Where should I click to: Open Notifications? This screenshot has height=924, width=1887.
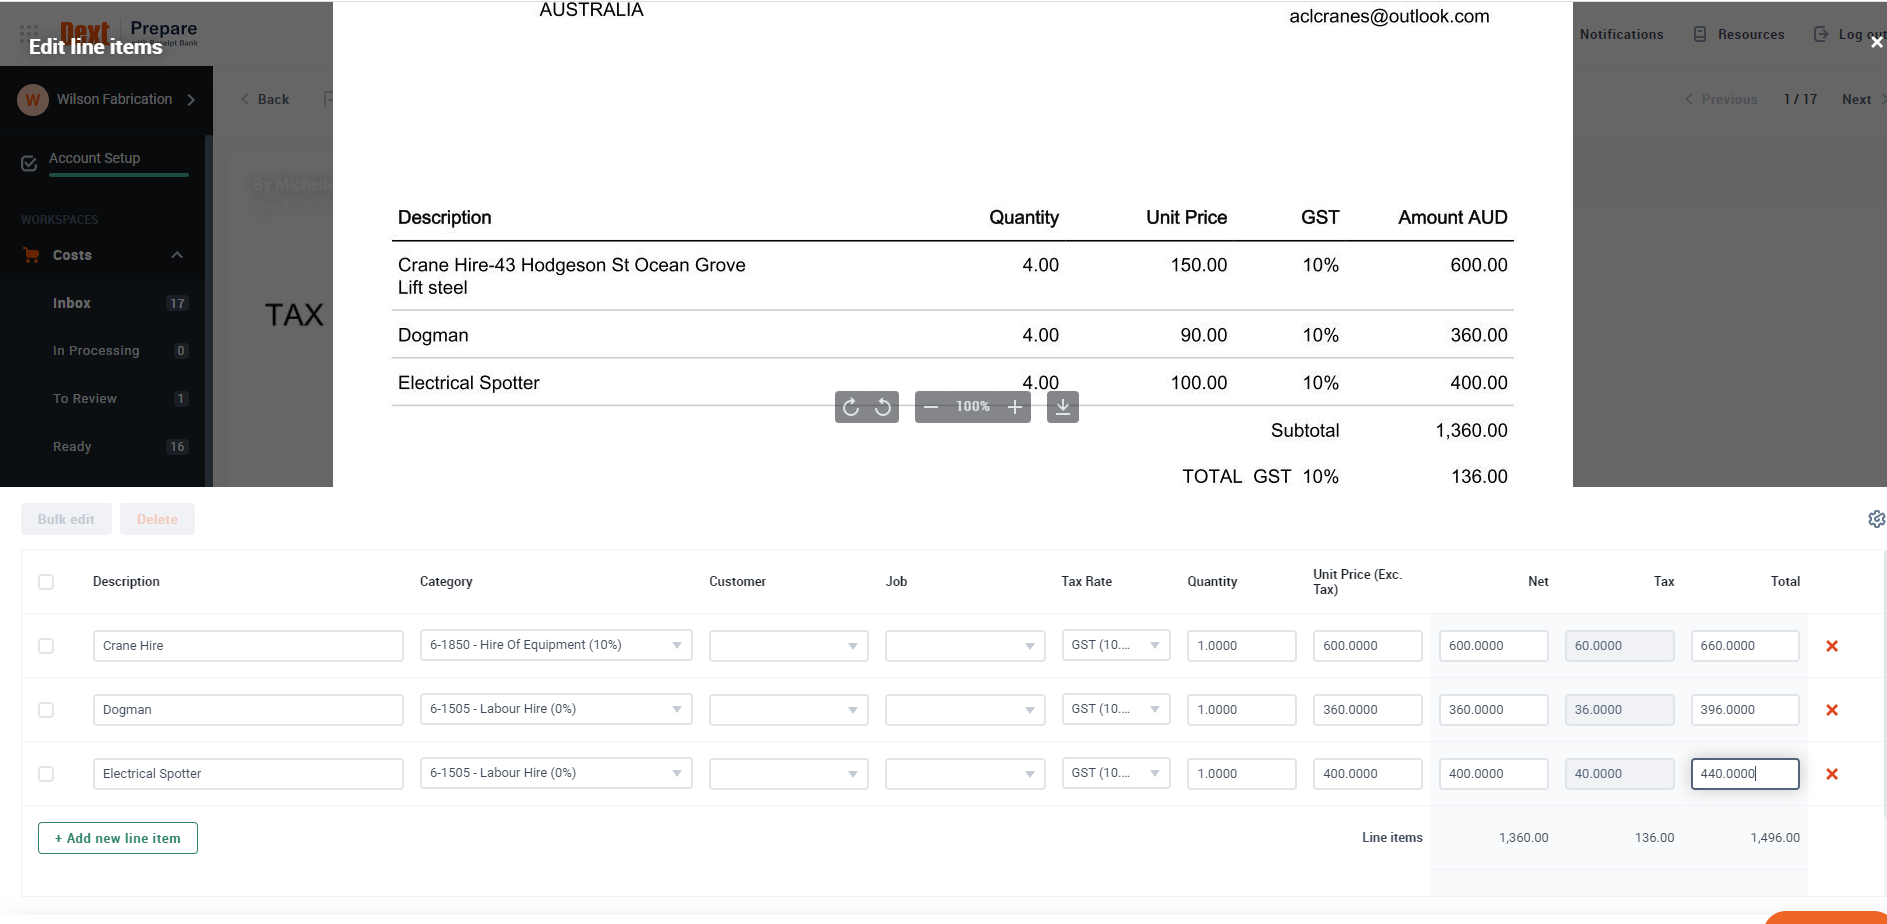[1620, 33]
